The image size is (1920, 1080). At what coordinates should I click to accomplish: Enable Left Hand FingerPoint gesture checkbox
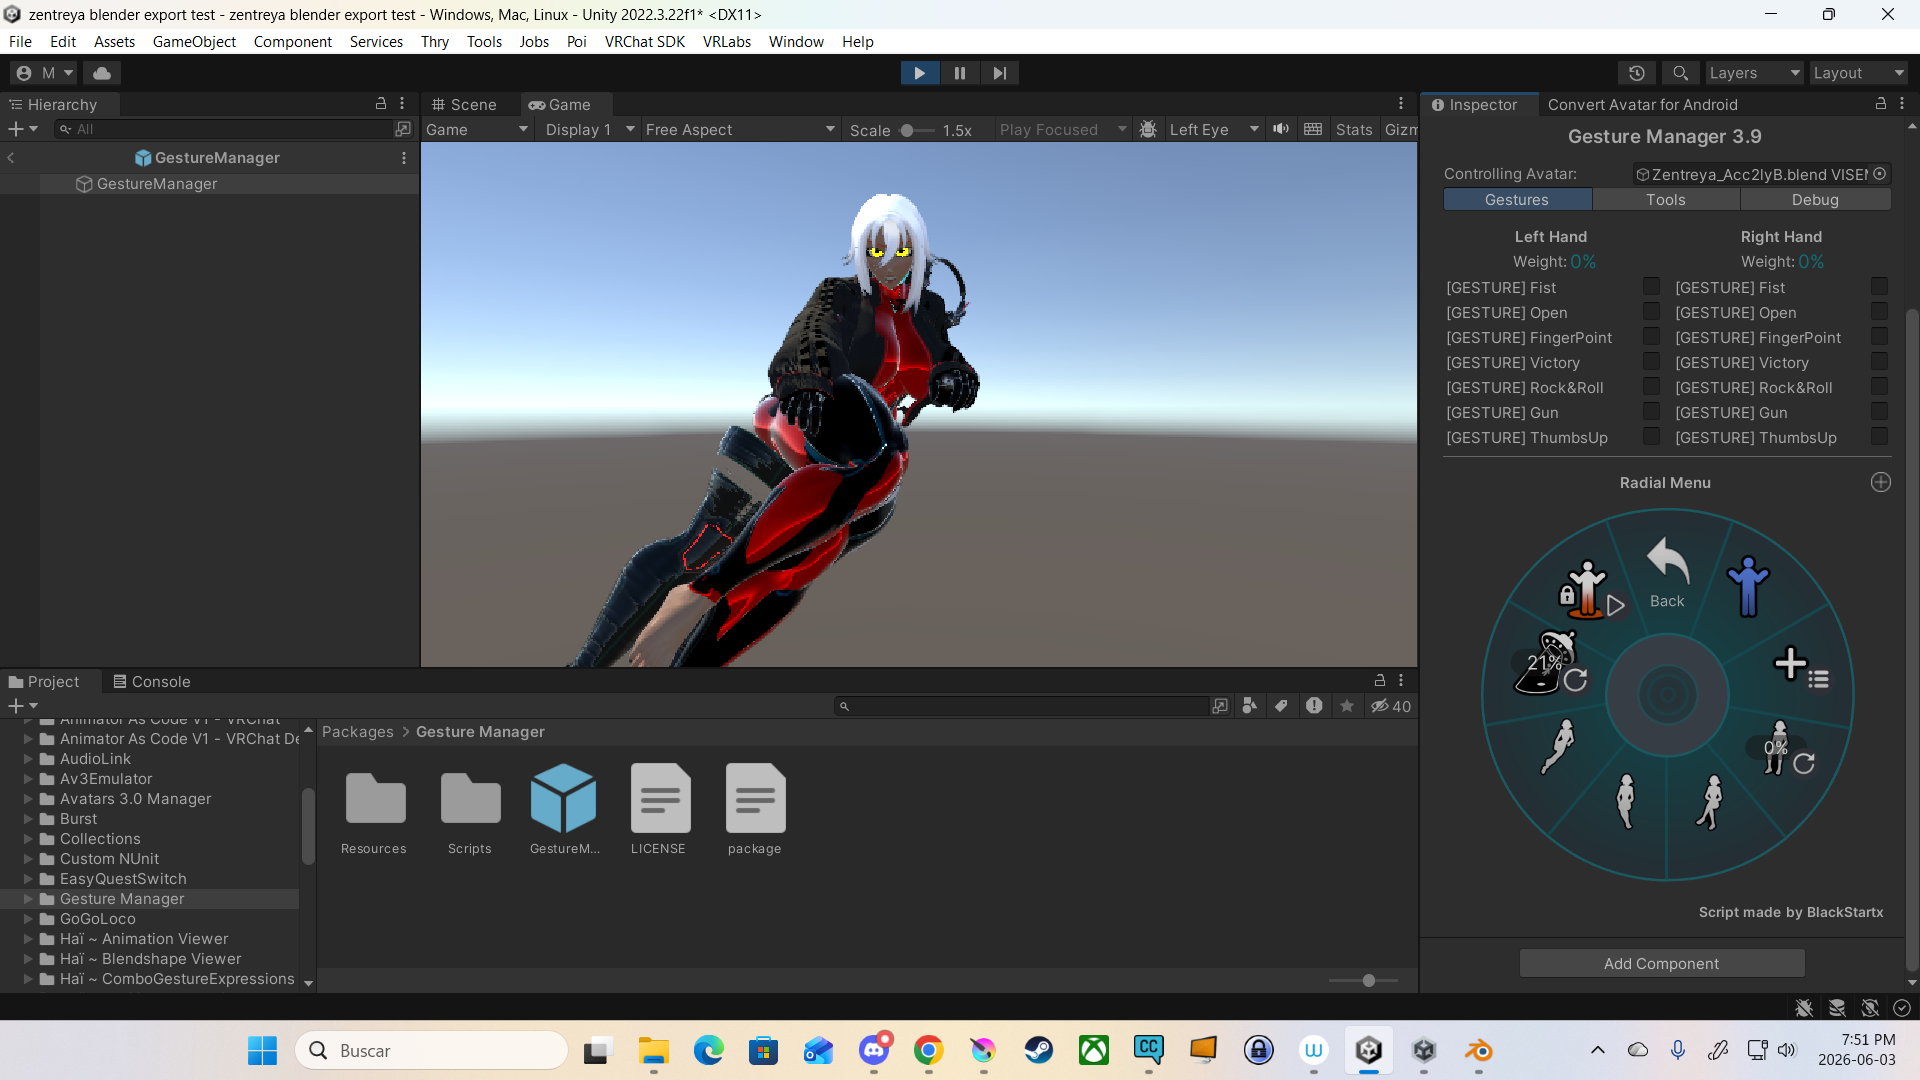[x=1651, y=337]
